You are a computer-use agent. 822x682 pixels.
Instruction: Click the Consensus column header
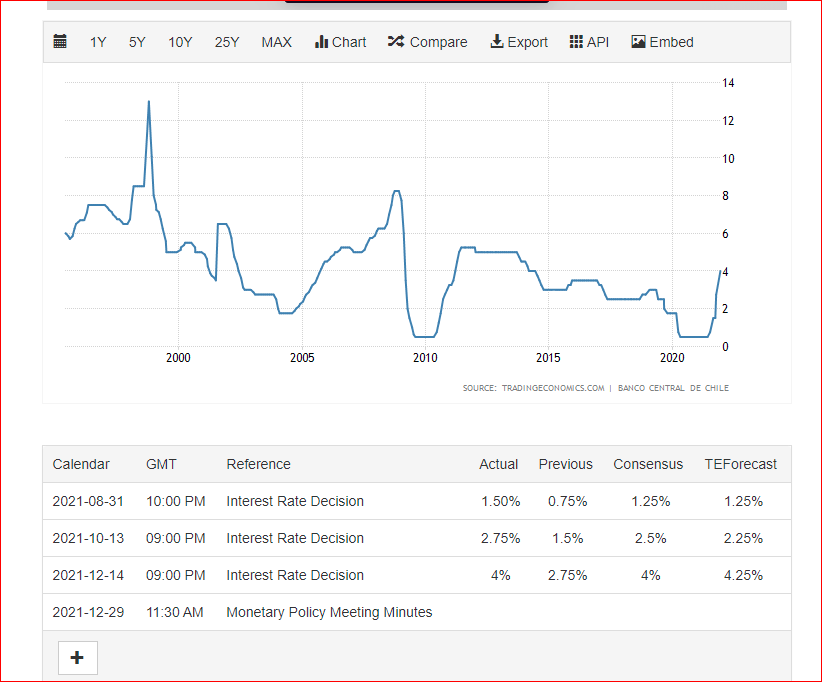coord(648,464)
